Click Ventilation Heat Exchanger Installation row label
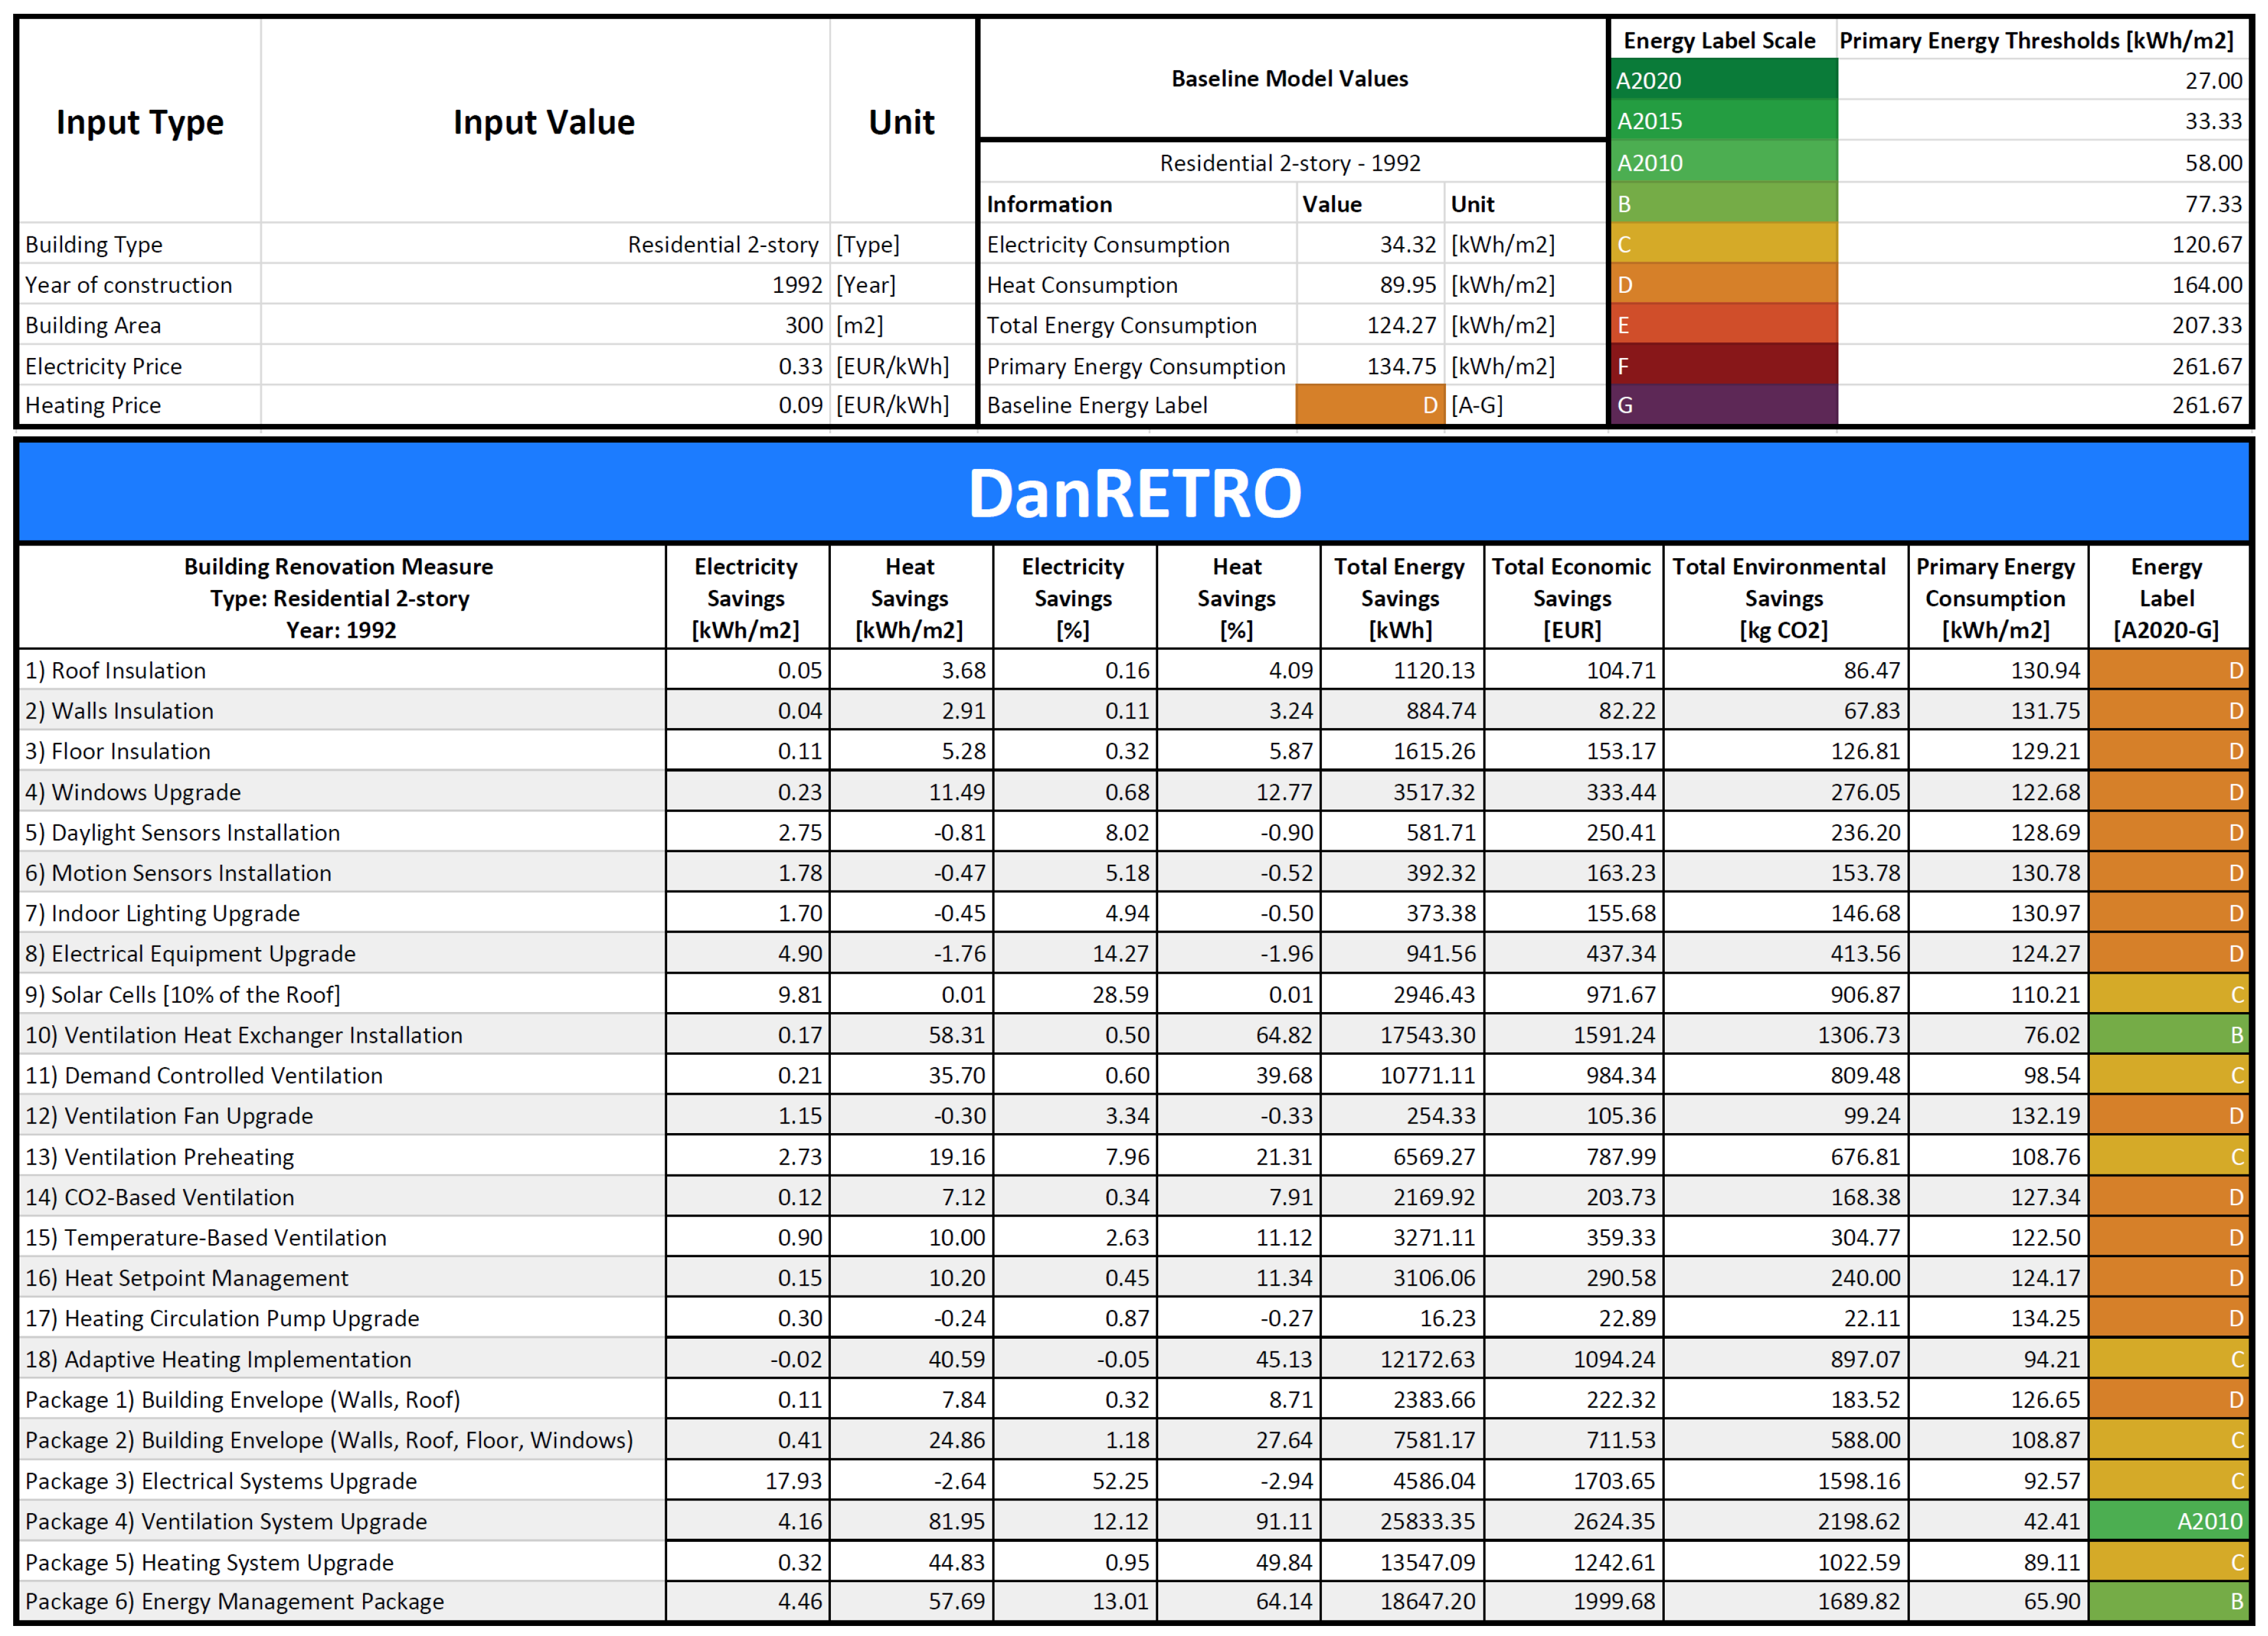The height and width of the screenshot is (1636, 2268). coord(243,1035)
